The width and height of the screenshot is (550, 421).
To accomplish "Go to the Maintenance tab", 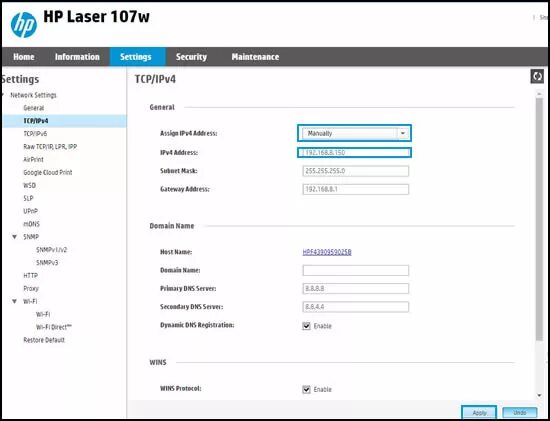I will (255, 57).
